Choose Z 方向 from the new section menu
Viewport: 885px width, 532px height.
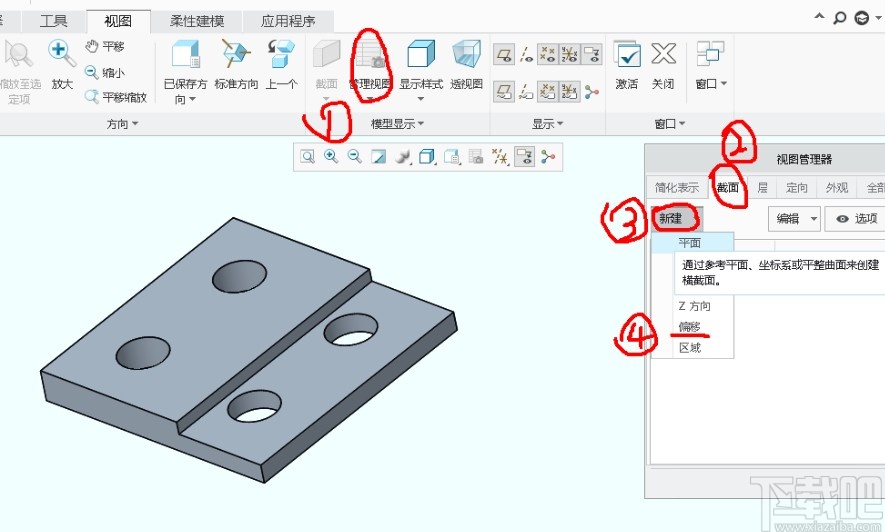[693, 306]
